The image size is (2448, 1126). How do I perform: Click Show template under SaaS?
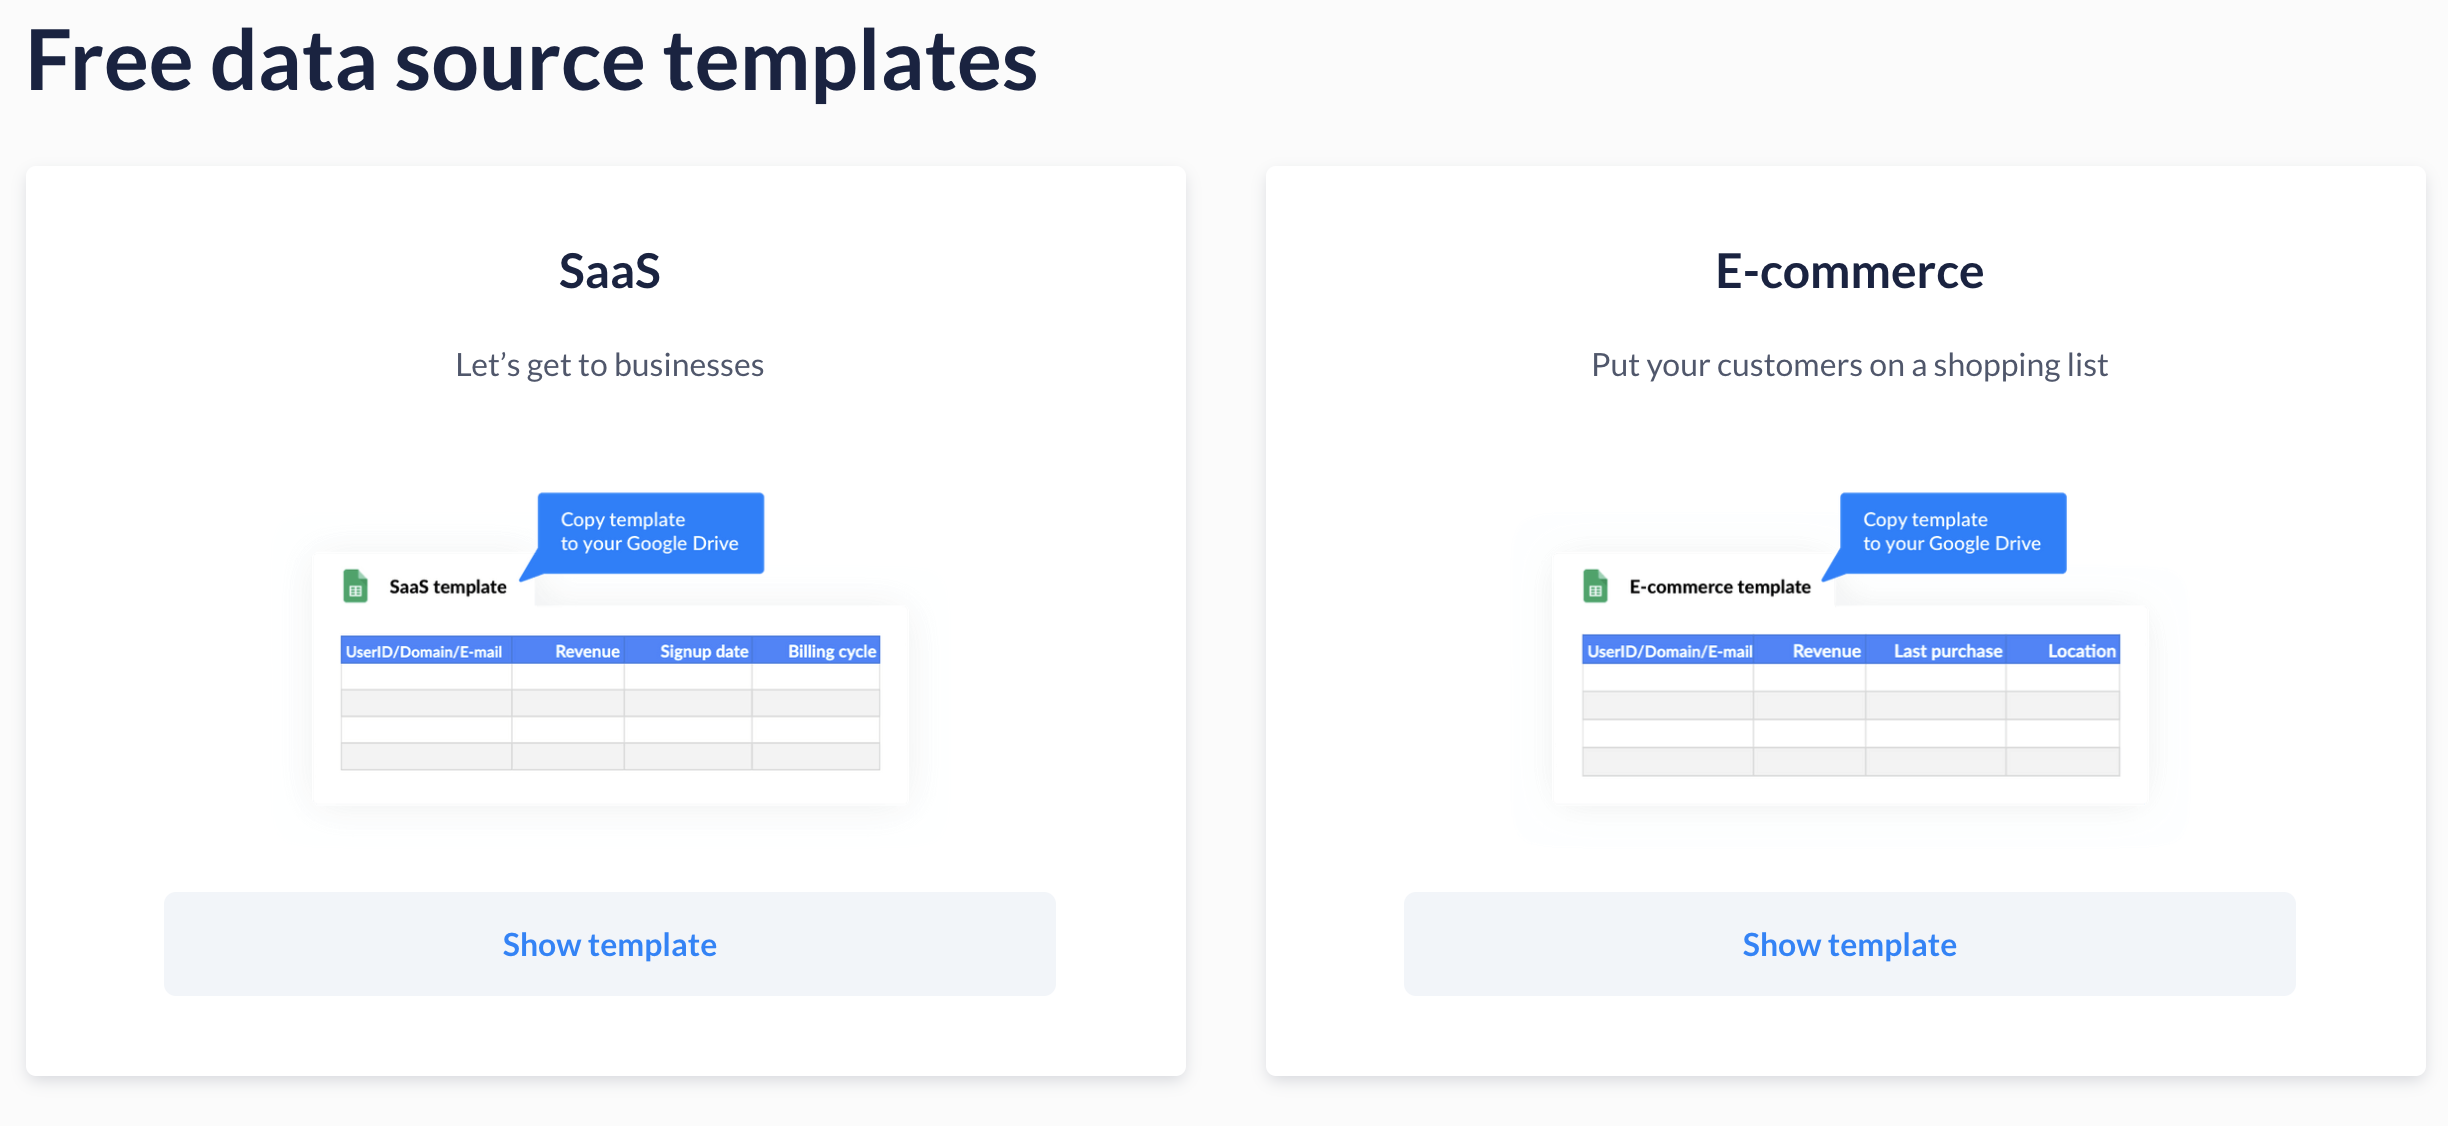pos(609,944)
